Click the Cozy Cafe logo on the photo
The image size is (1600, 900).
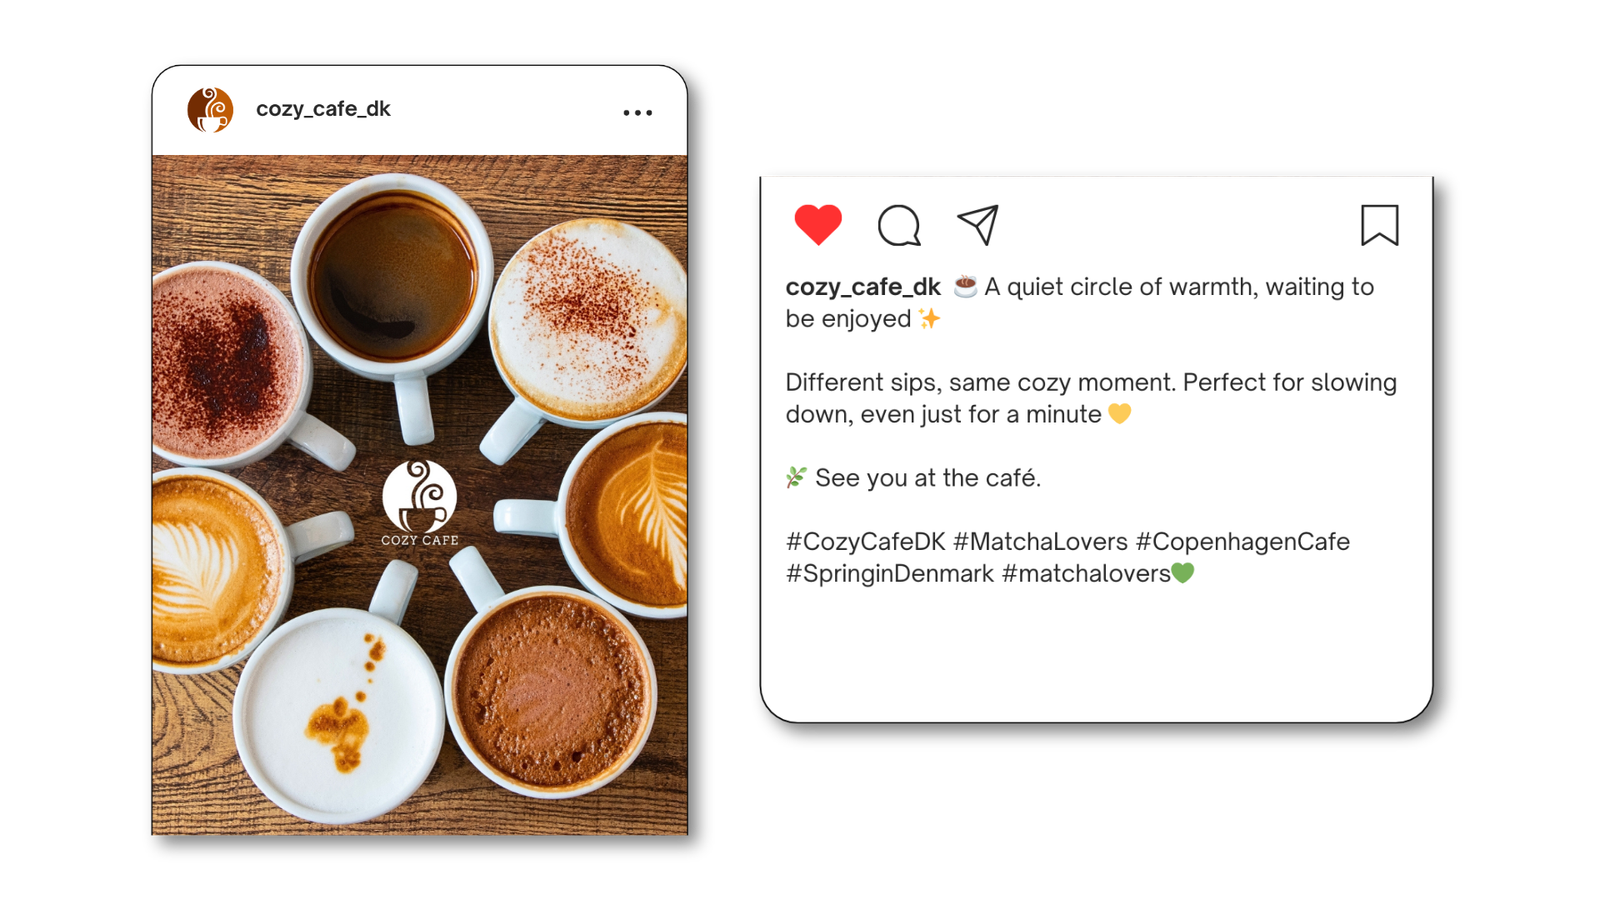pos(420,503)
